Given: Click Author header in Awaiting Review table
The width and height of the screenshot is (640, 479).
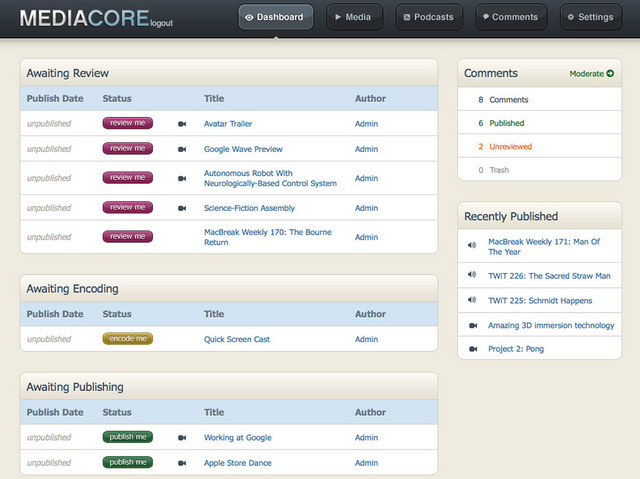Looking at the screenshot, I should tap(370, 99).
